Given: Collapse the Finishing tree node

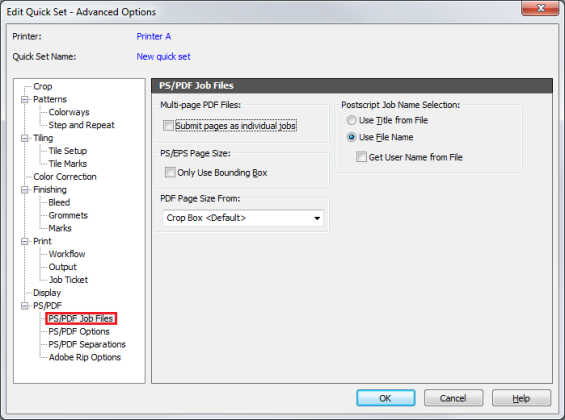Looking at the screenshot, I should pos(25,189).
